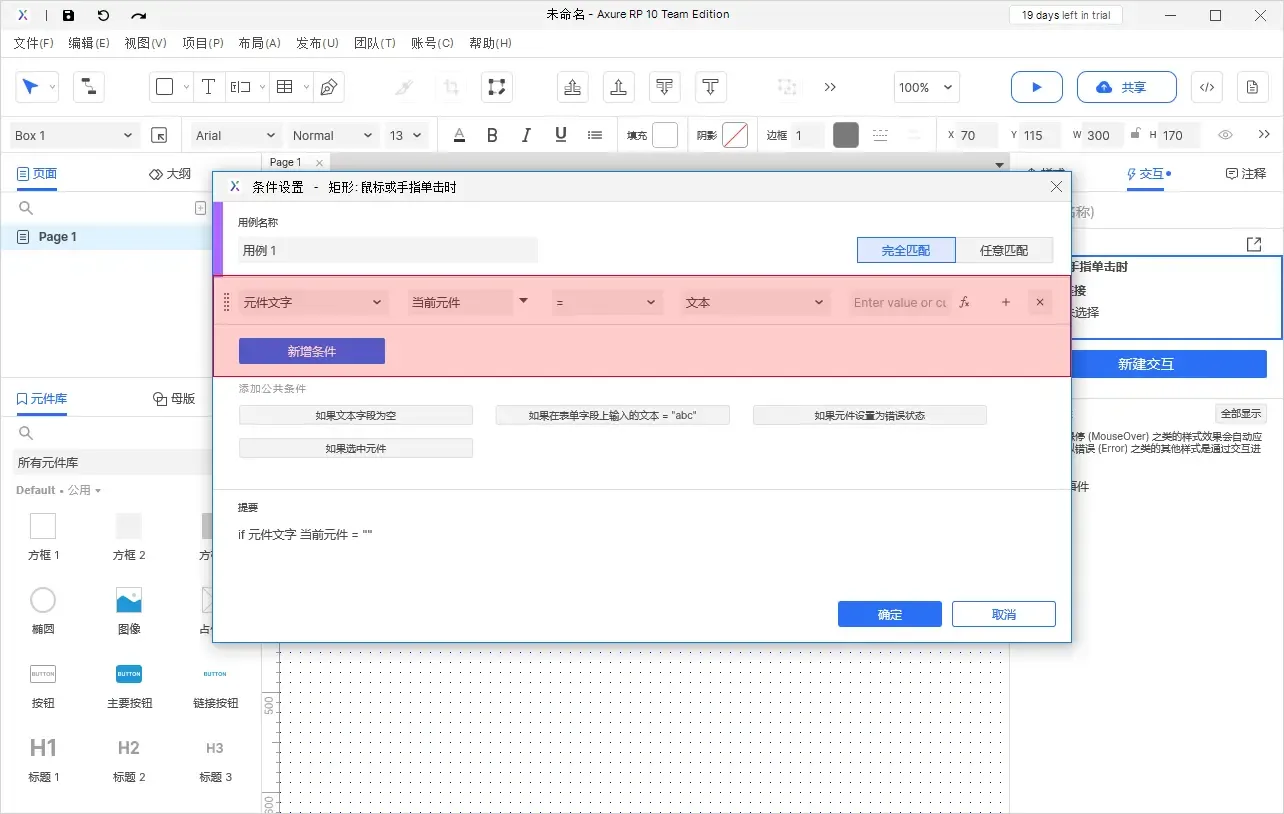Viewport: 1284px width, 814px height.
Task: Open the Arial font family dropdown
Action: (233, 134)
